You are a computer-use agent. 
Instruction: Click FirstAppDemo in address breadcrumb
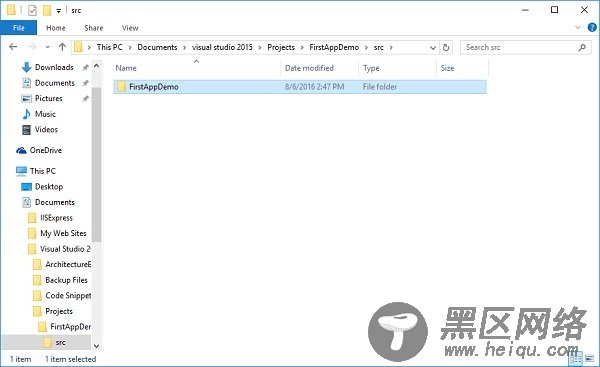coord(334,47)
